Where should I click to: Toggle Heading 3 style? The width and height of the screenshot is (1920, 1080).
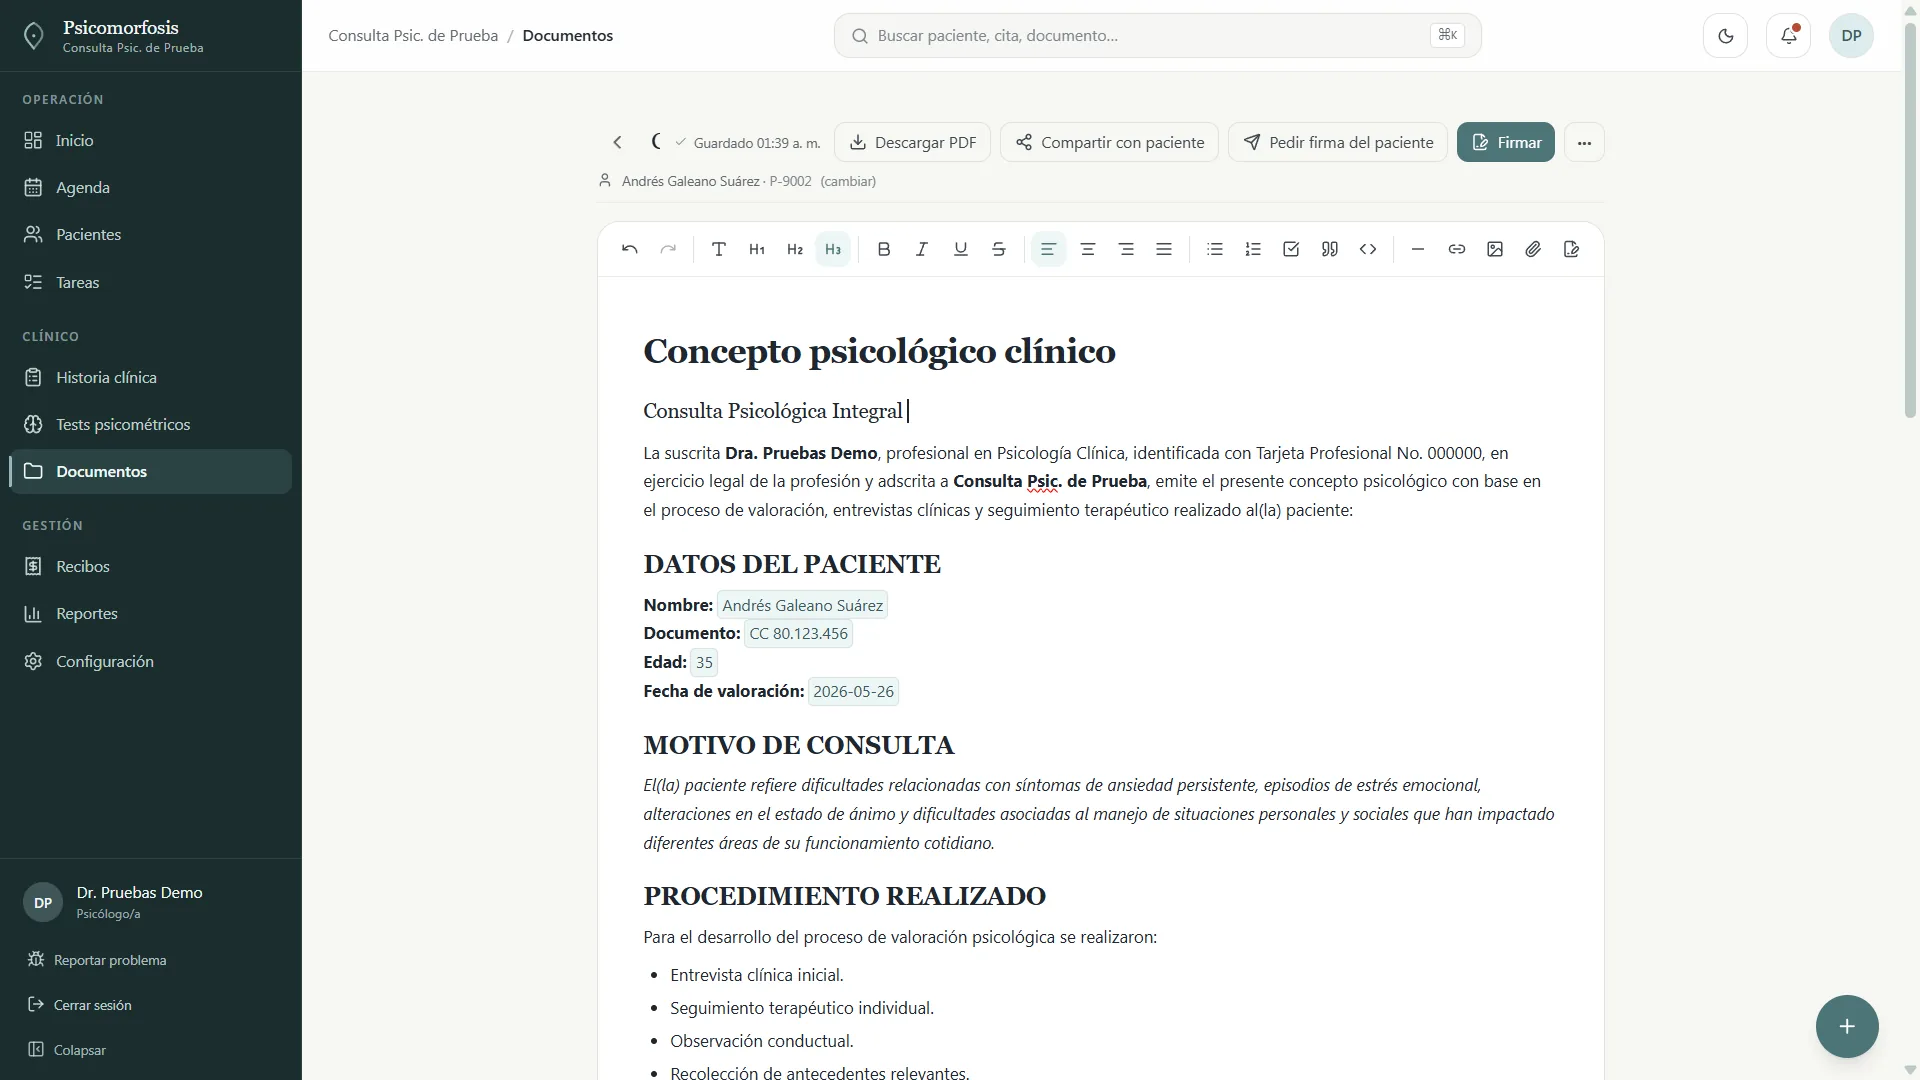833,249
